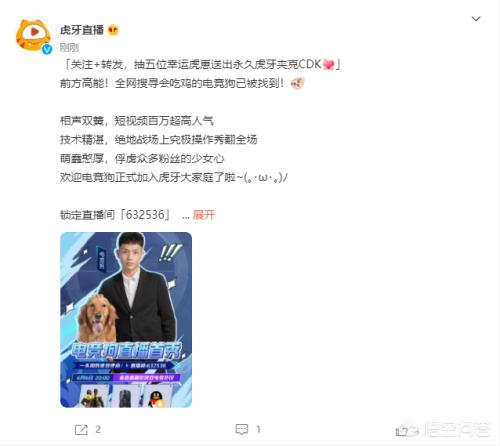
Task: Click the comment count 1
Action: [x=258, y=429]
